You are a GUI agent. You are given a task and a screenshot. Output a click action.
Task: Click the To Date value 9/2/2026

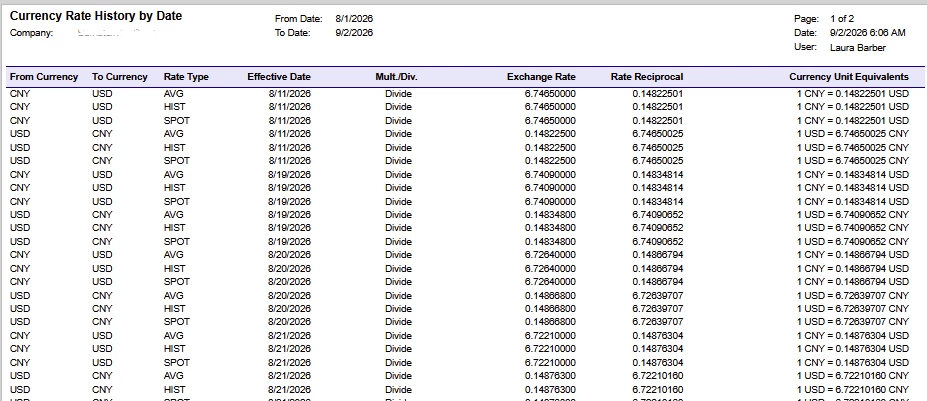point(354,33)
